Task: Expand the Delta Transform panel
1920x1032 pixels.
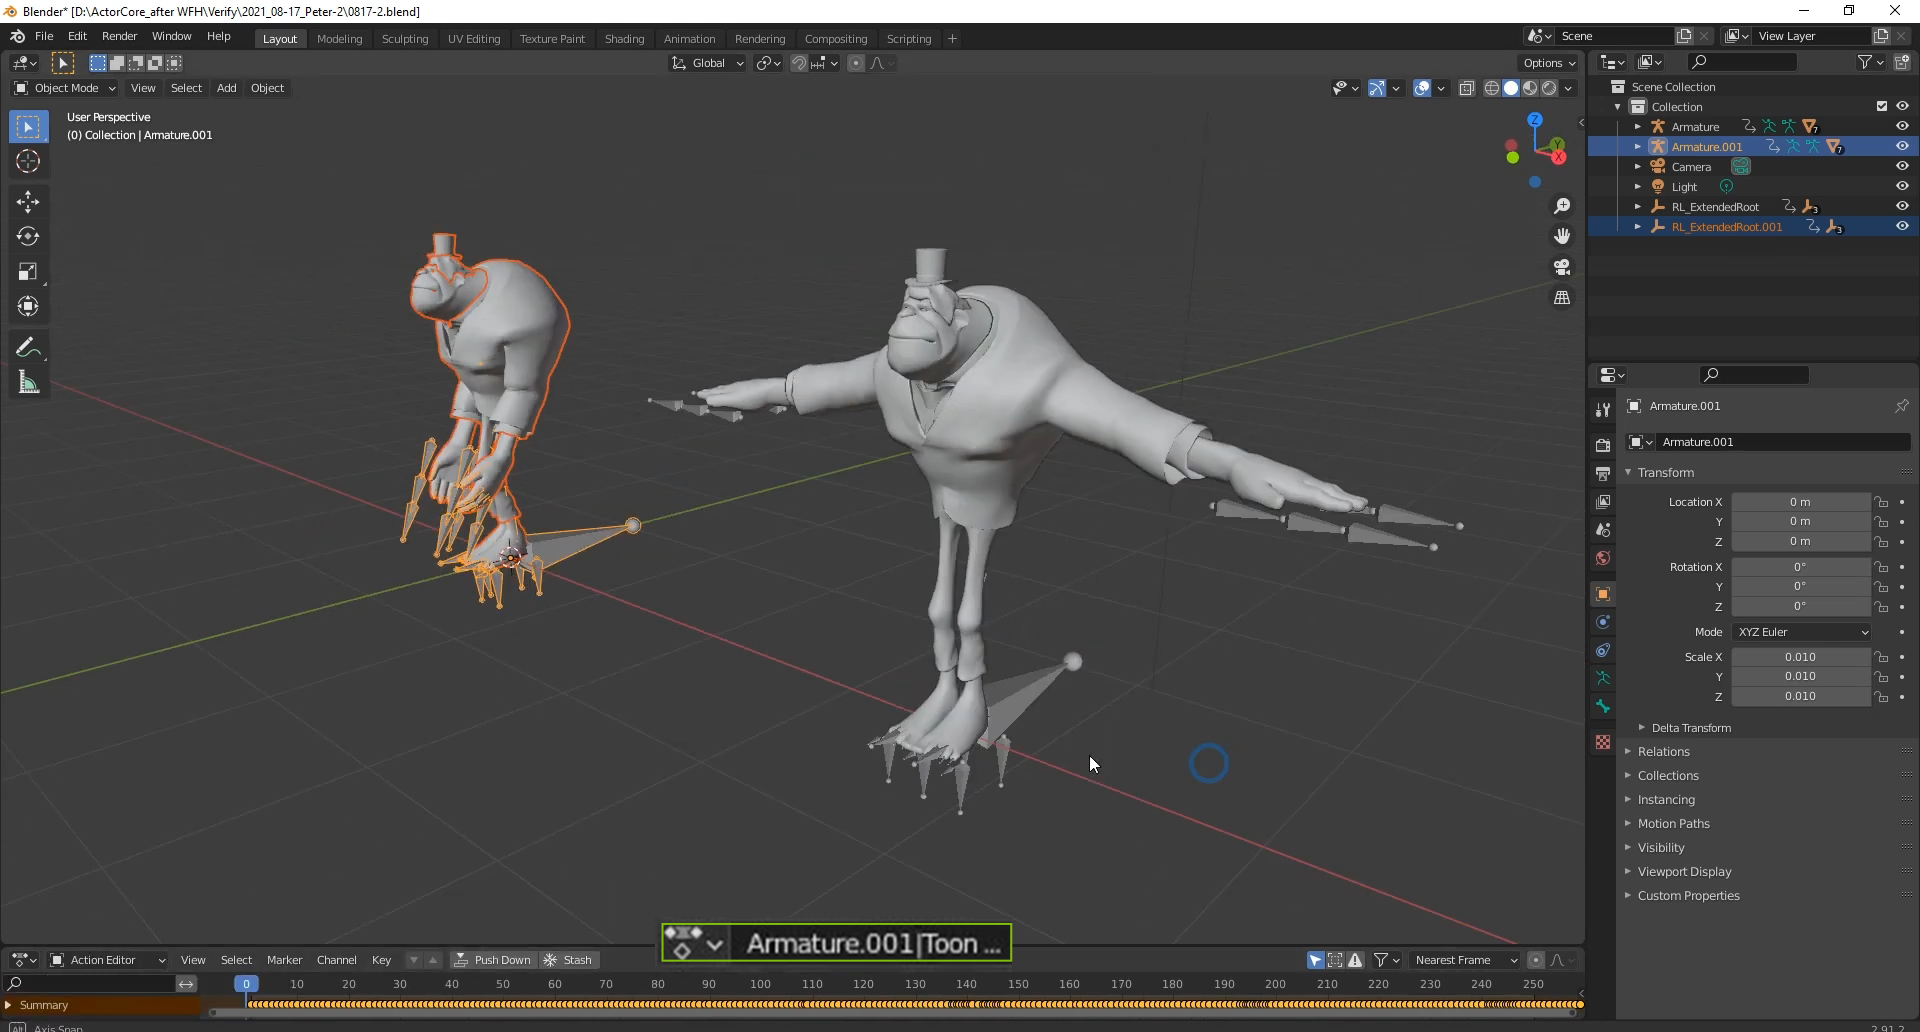Action: point(1690,728)
